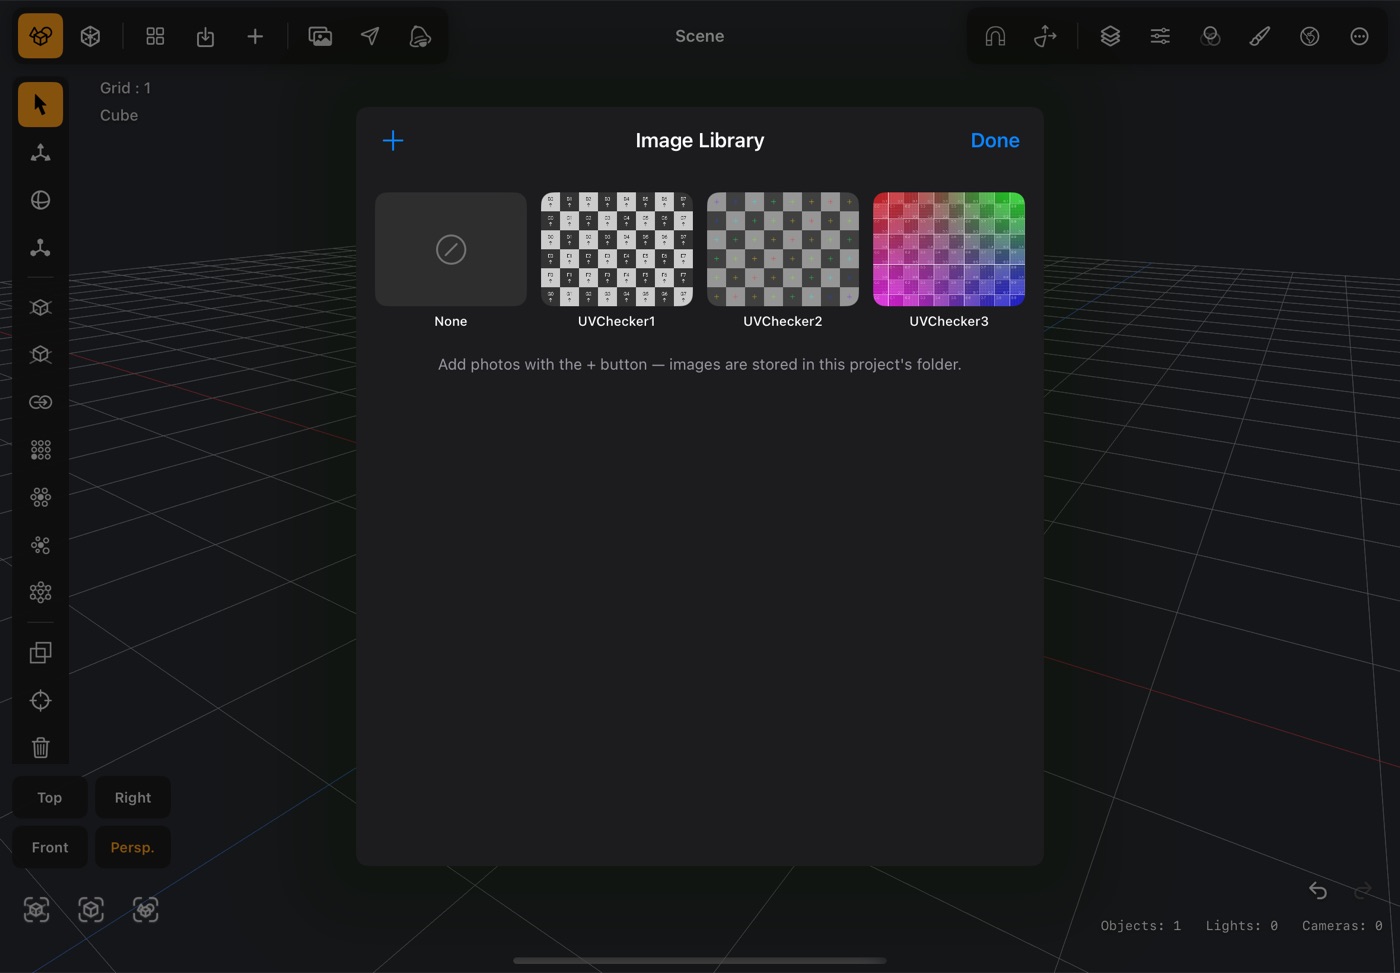
Task: Choose the UVChecker2 thumbnail
Action: tap(783, 249)
